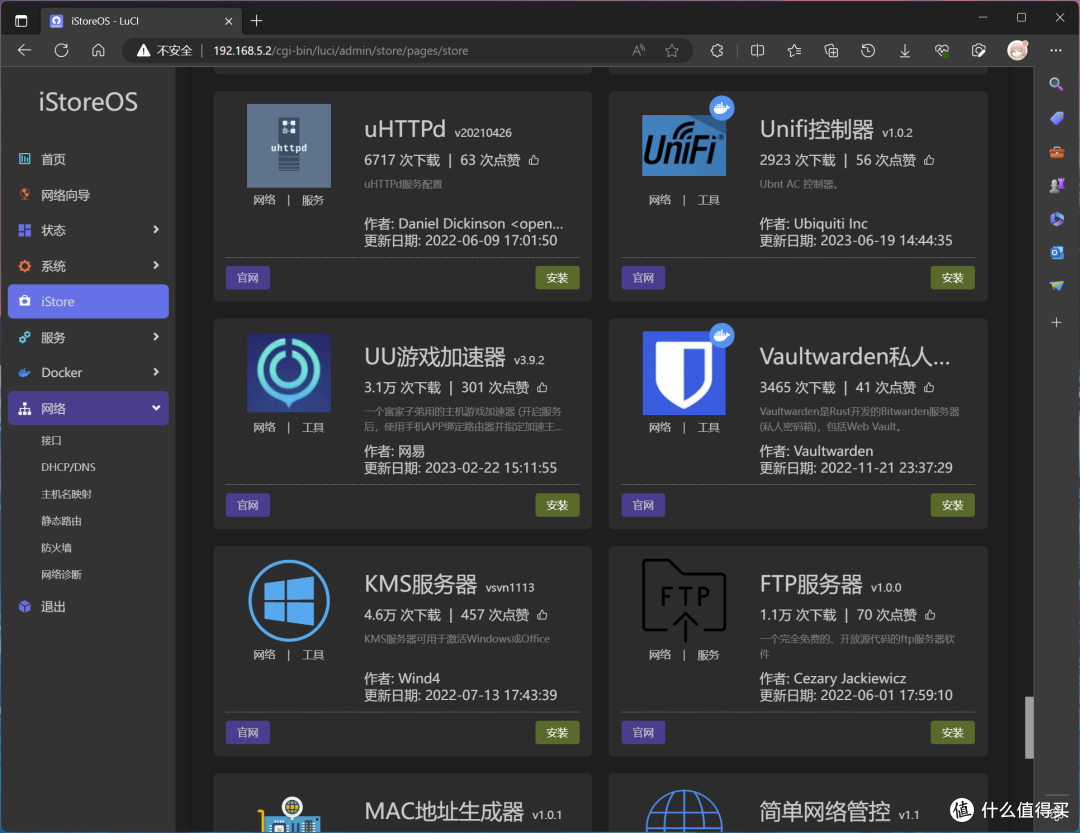Like Vaultwarden with the thumbs-up icon
Screen dimensions: 1080x833
tap(929, 387)
